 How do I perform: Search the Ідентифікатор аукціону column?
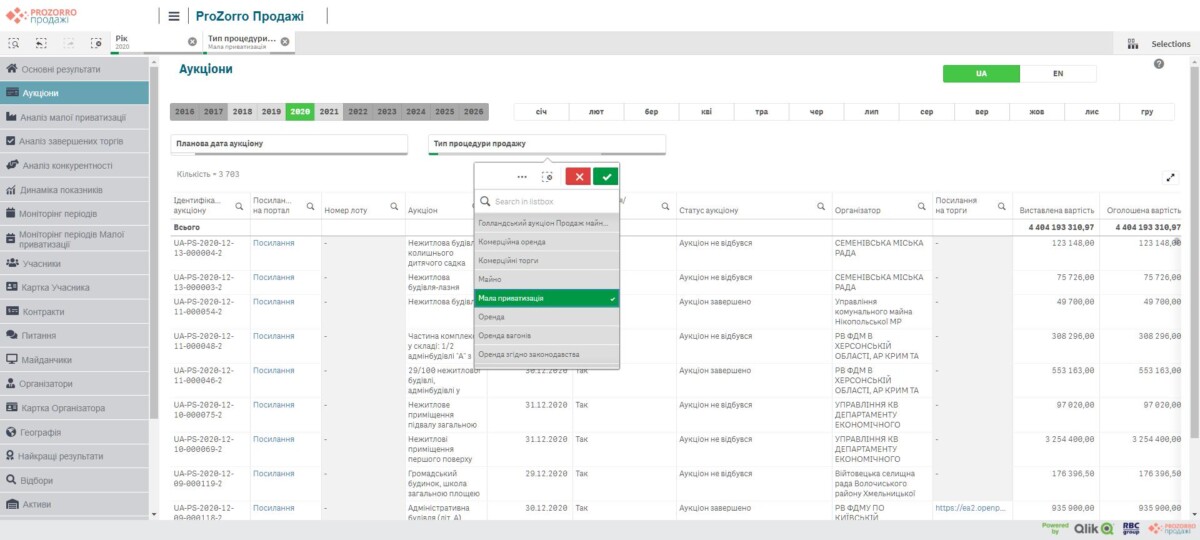[x=240, y=205]
